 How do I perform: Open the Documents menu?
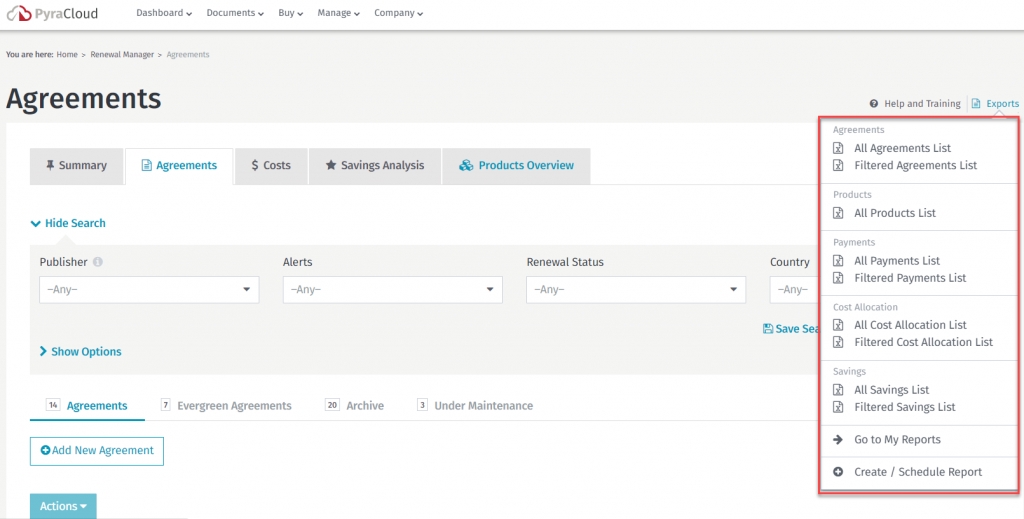tap(234, 13)
